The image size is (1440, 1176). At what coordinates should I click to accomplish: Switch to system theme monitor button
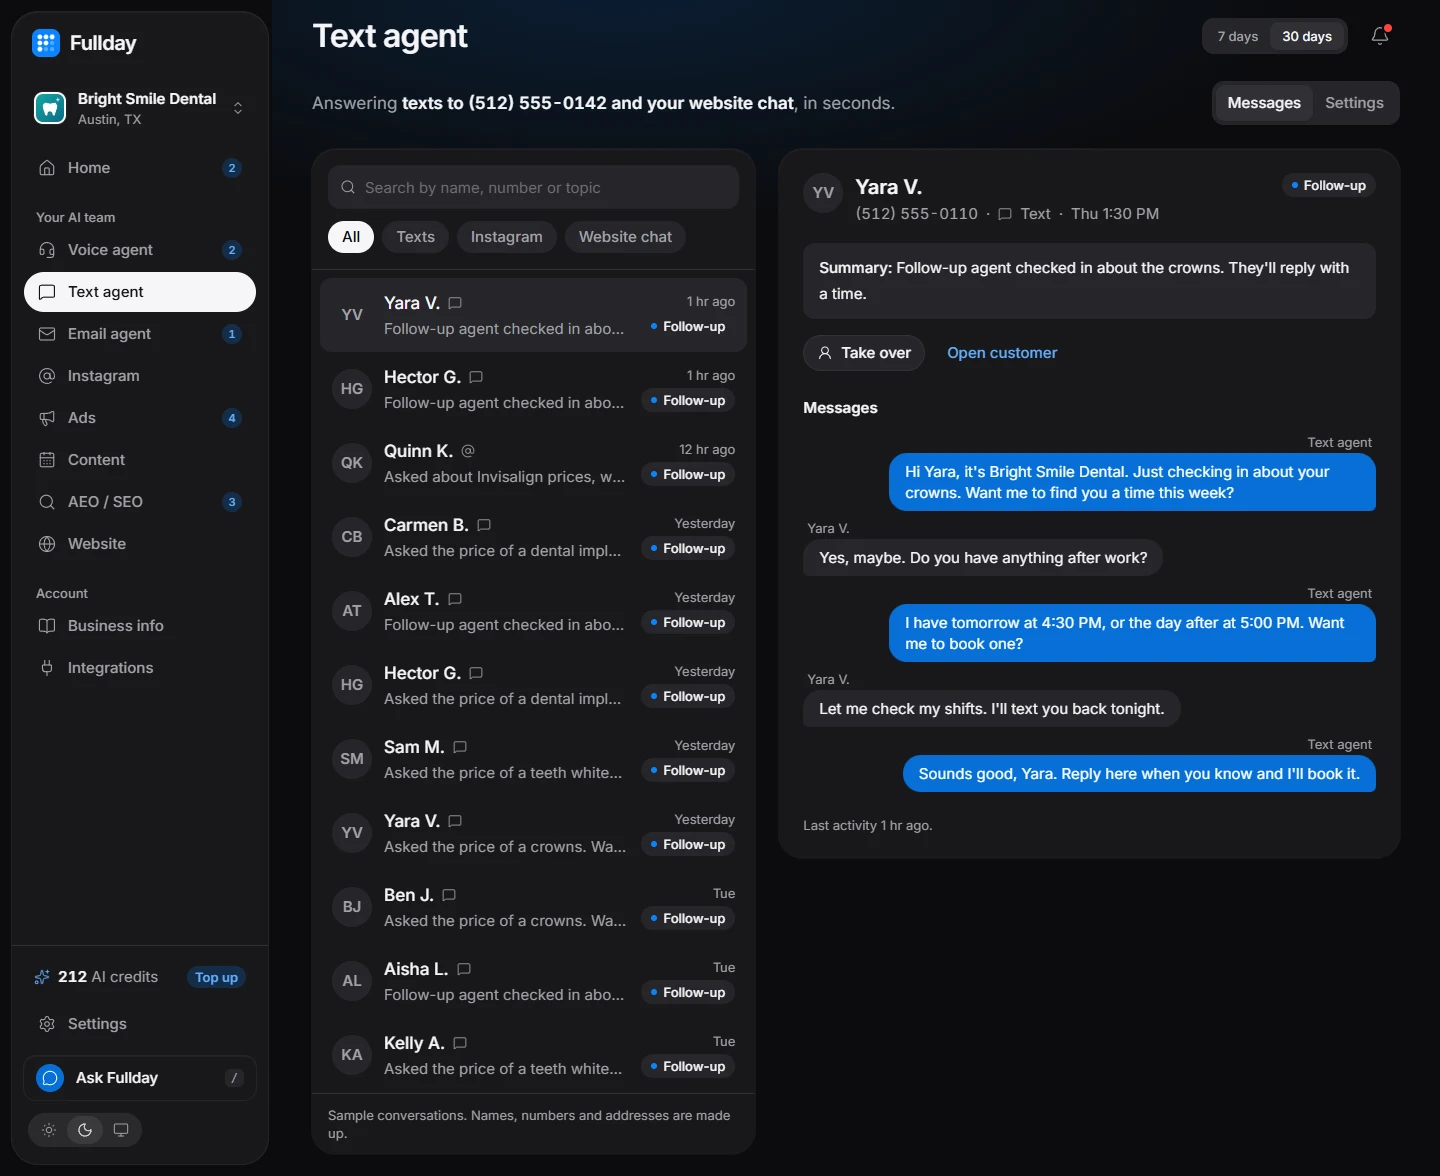click(x=121, y=1130)
